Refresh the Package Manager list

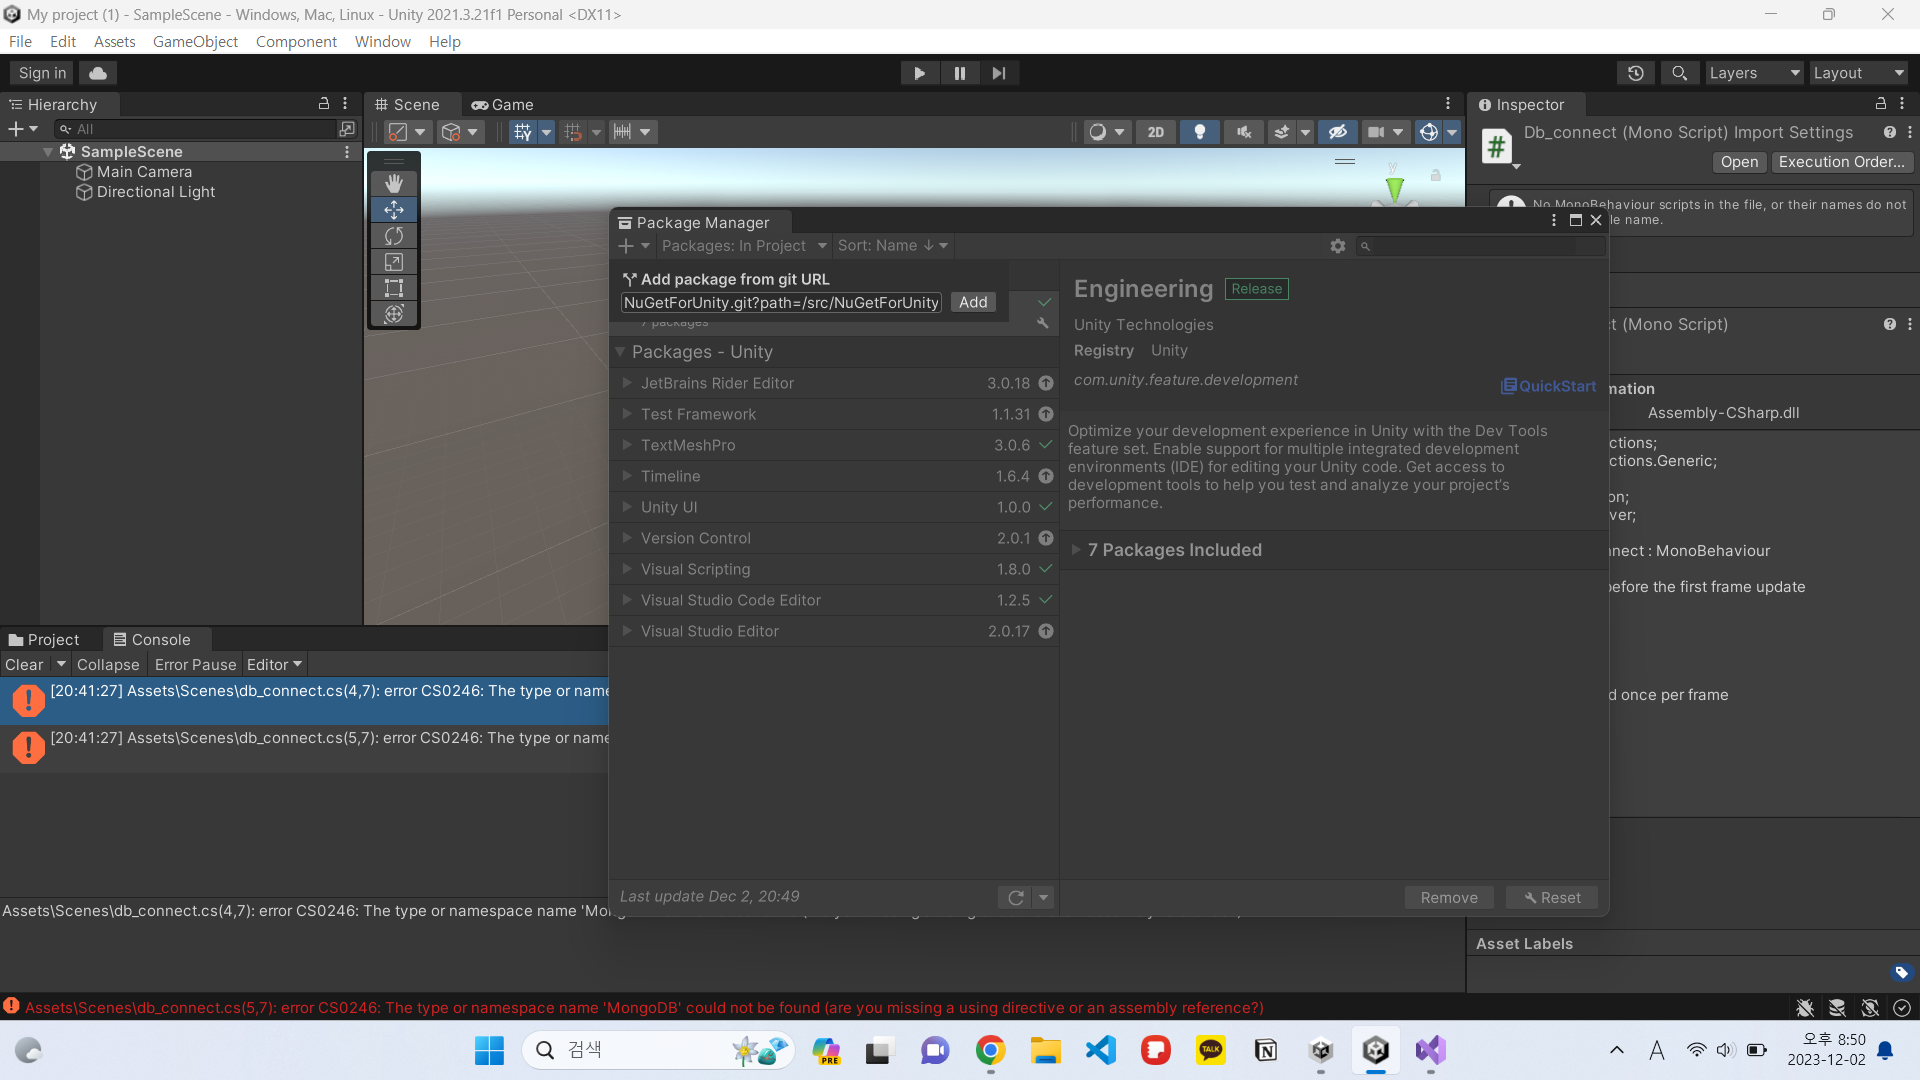tap(1016, 898)
